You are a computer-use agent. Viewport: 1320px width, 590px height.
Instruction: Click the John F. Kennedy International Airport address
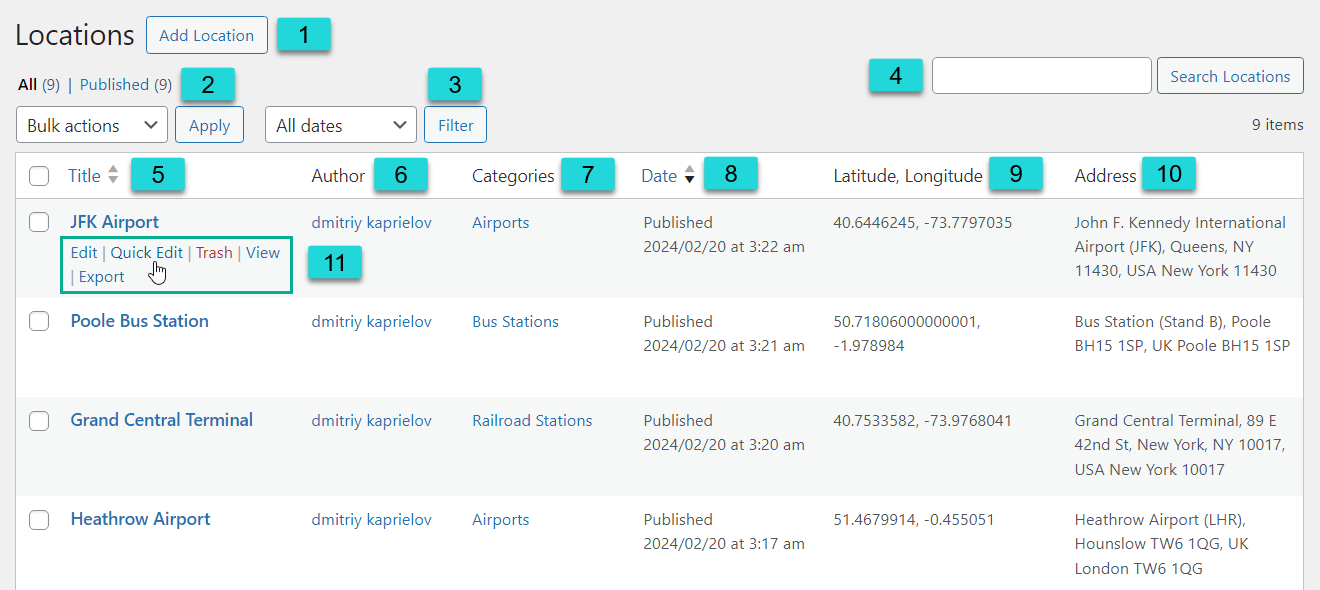(1180, 246)
